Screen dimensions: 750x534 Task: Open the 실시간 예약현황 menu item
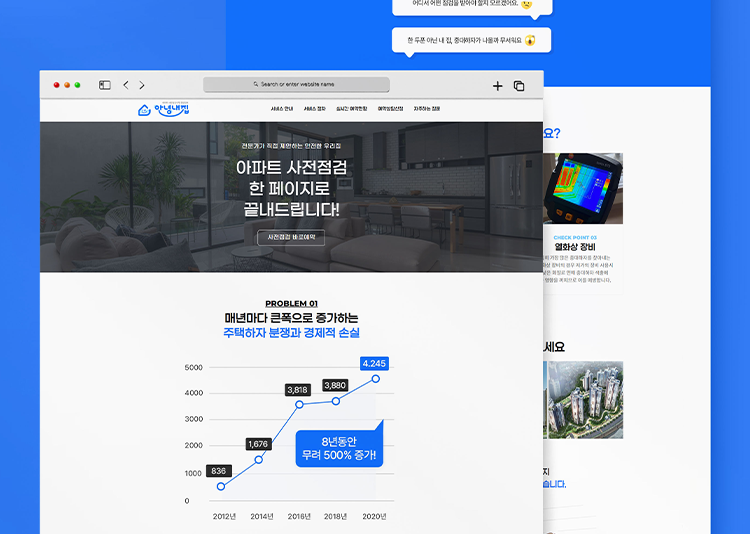352,109
